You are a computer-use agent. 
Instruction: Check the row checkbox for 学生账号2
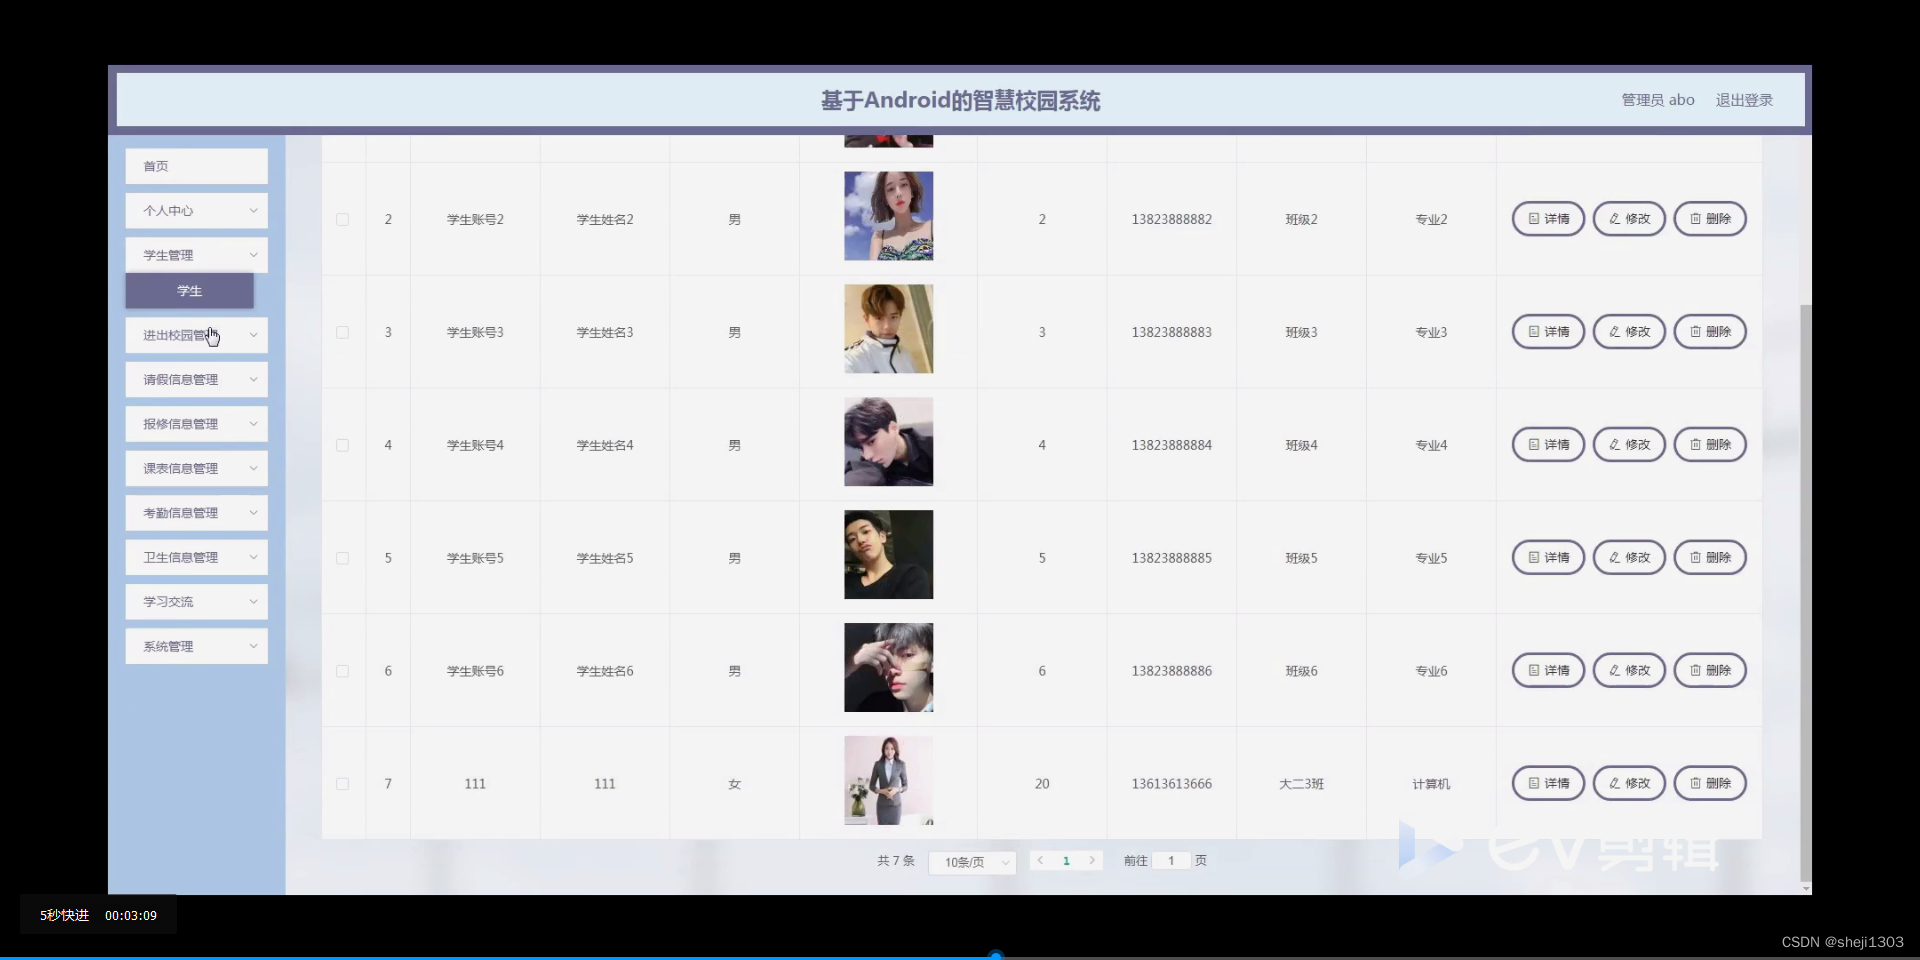342,219
